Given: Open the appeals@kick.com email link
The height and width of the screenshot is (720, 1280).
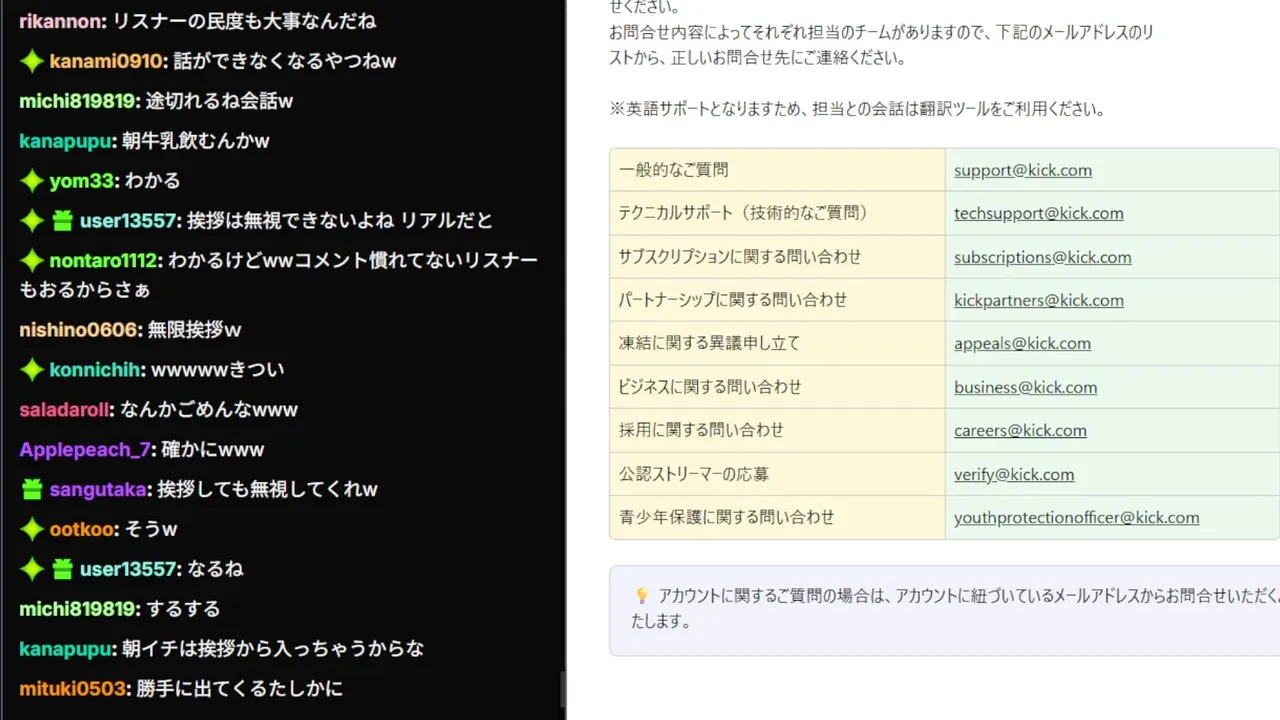Looking at the screenshot, I should pyautogui.click(x=1022, y=343).
